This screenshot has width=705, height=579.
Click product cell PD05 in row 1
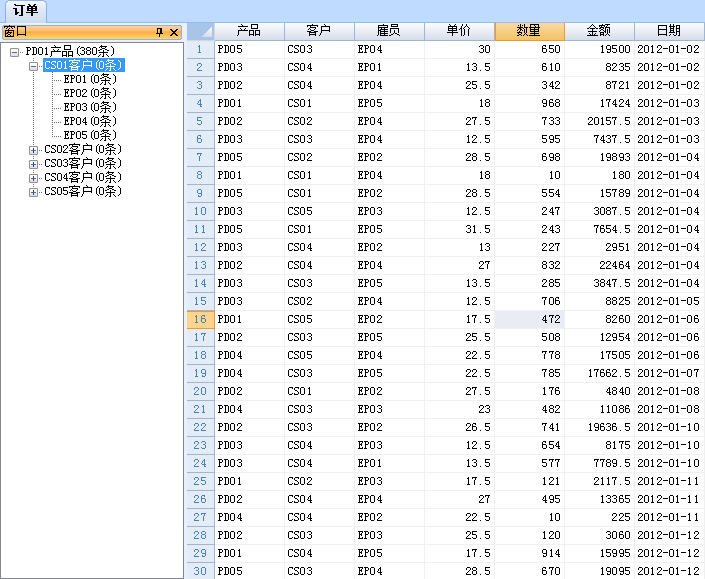[249, 49]
